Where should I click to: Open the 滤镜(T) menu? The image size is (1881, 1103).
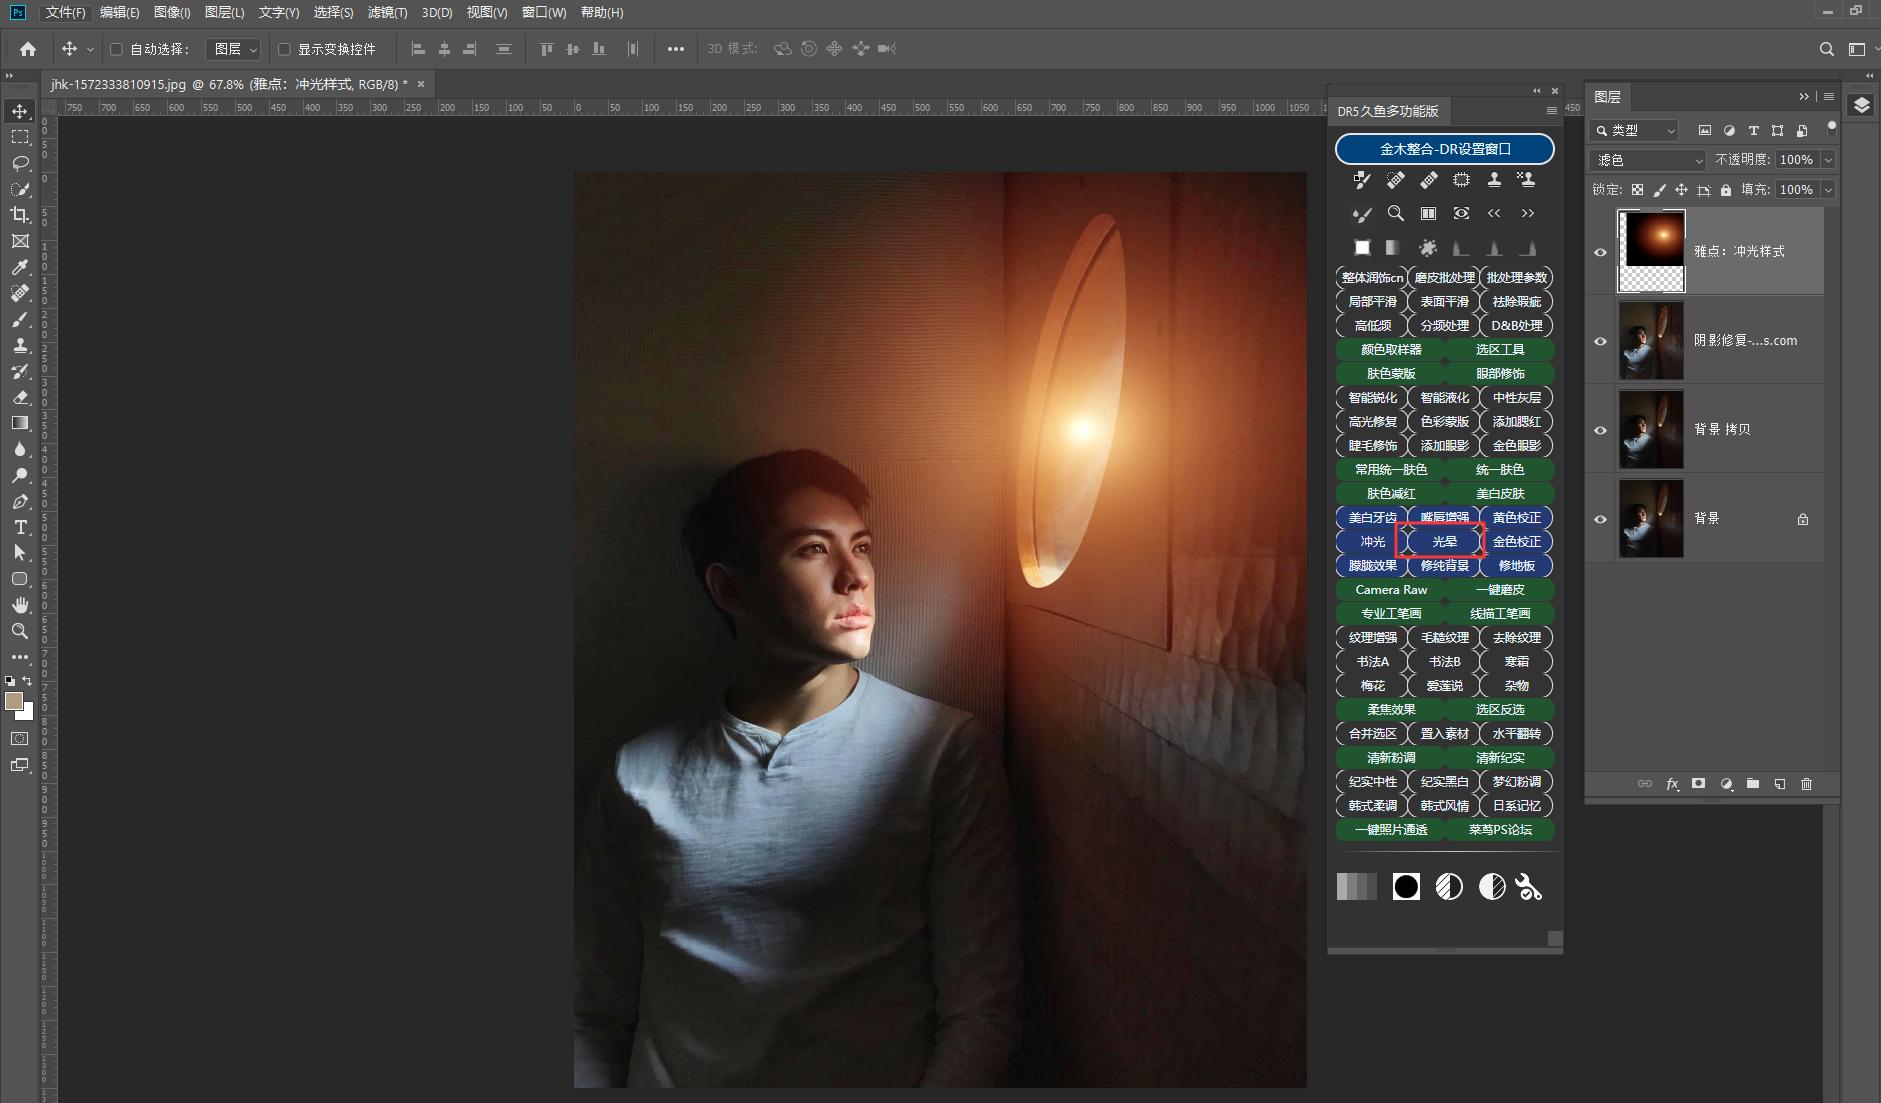387,12
